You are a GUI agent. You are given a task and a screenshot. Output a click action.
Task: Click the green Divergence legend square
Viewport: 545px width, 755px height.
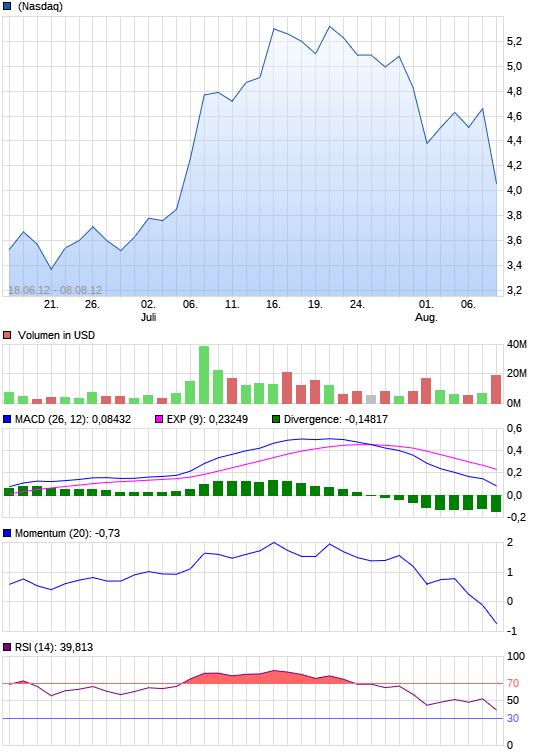tap(276, 419)
